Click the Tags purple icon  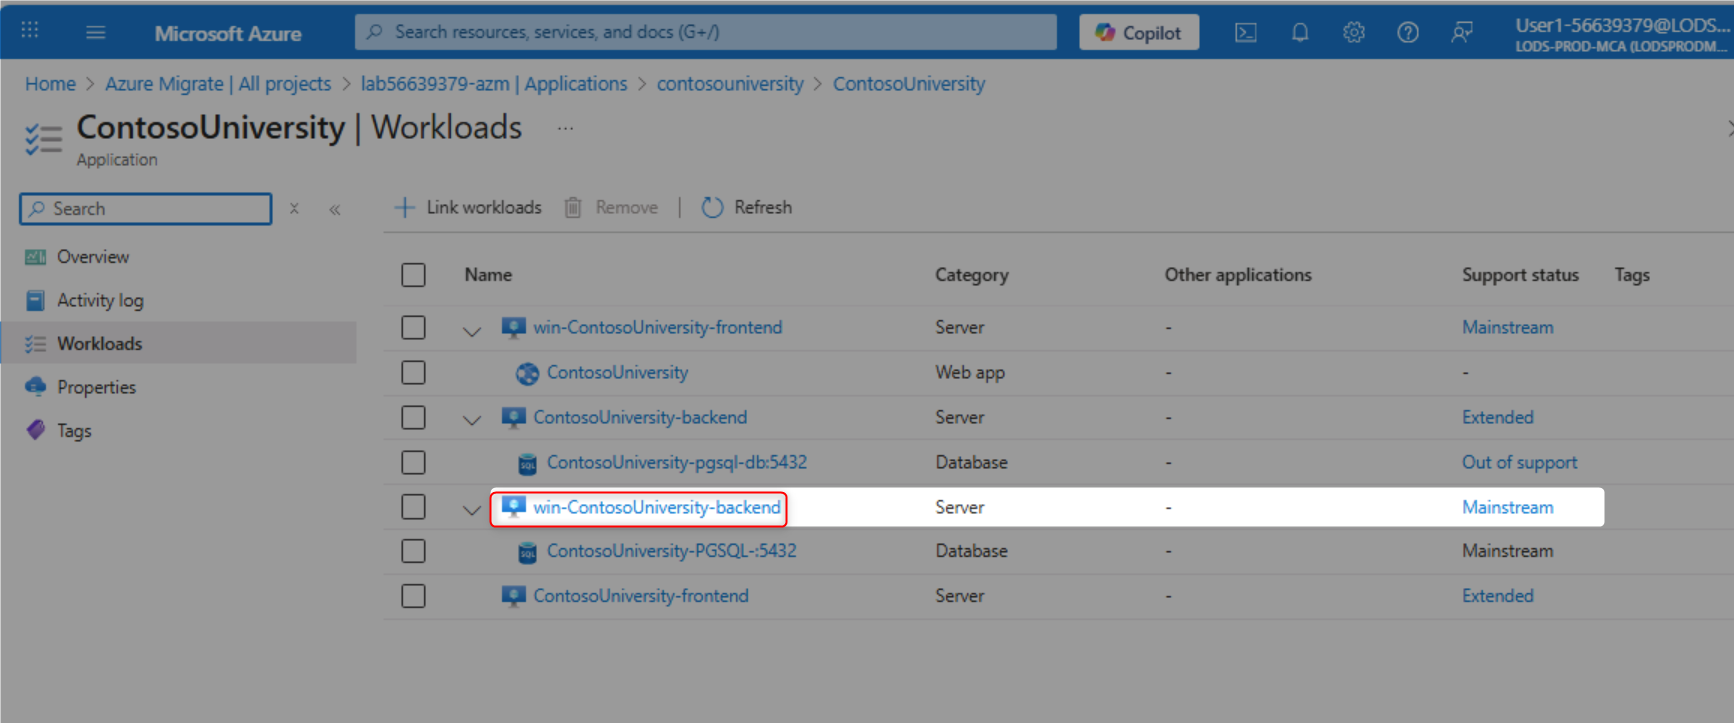(x=36, y=430)
